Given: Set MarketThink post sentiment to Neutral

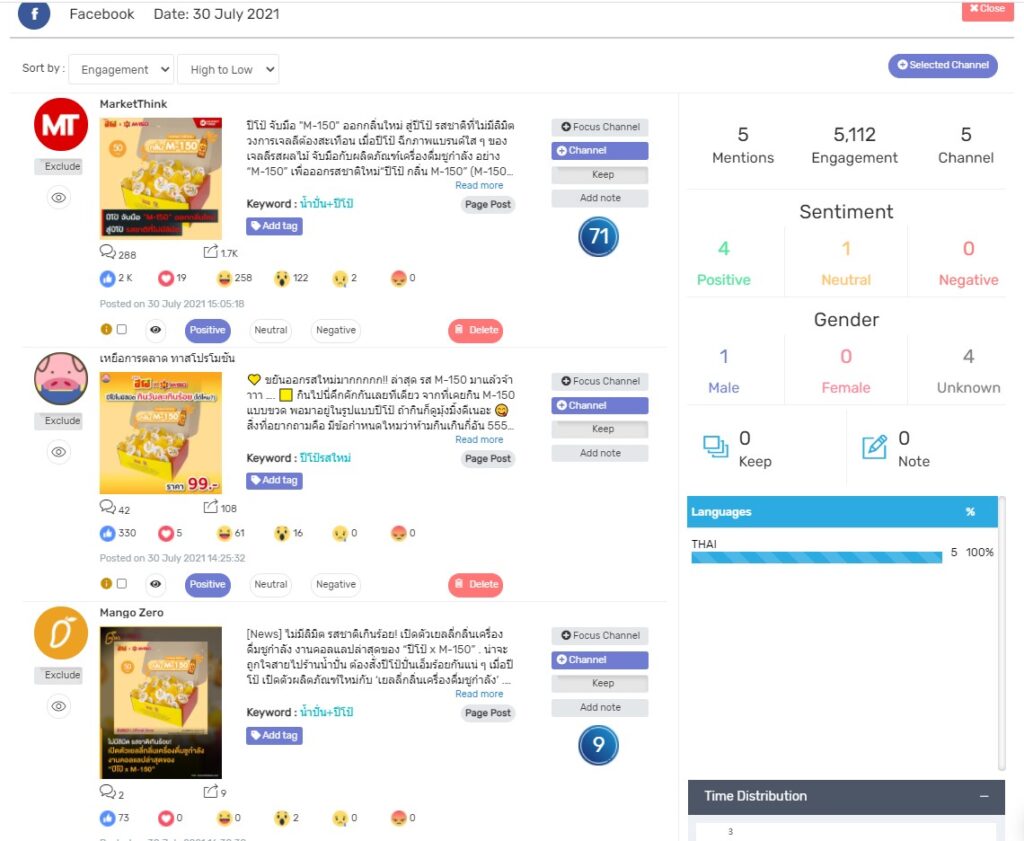Looking at the screenshot, I should pyautogui.click(x=270, y=330).
